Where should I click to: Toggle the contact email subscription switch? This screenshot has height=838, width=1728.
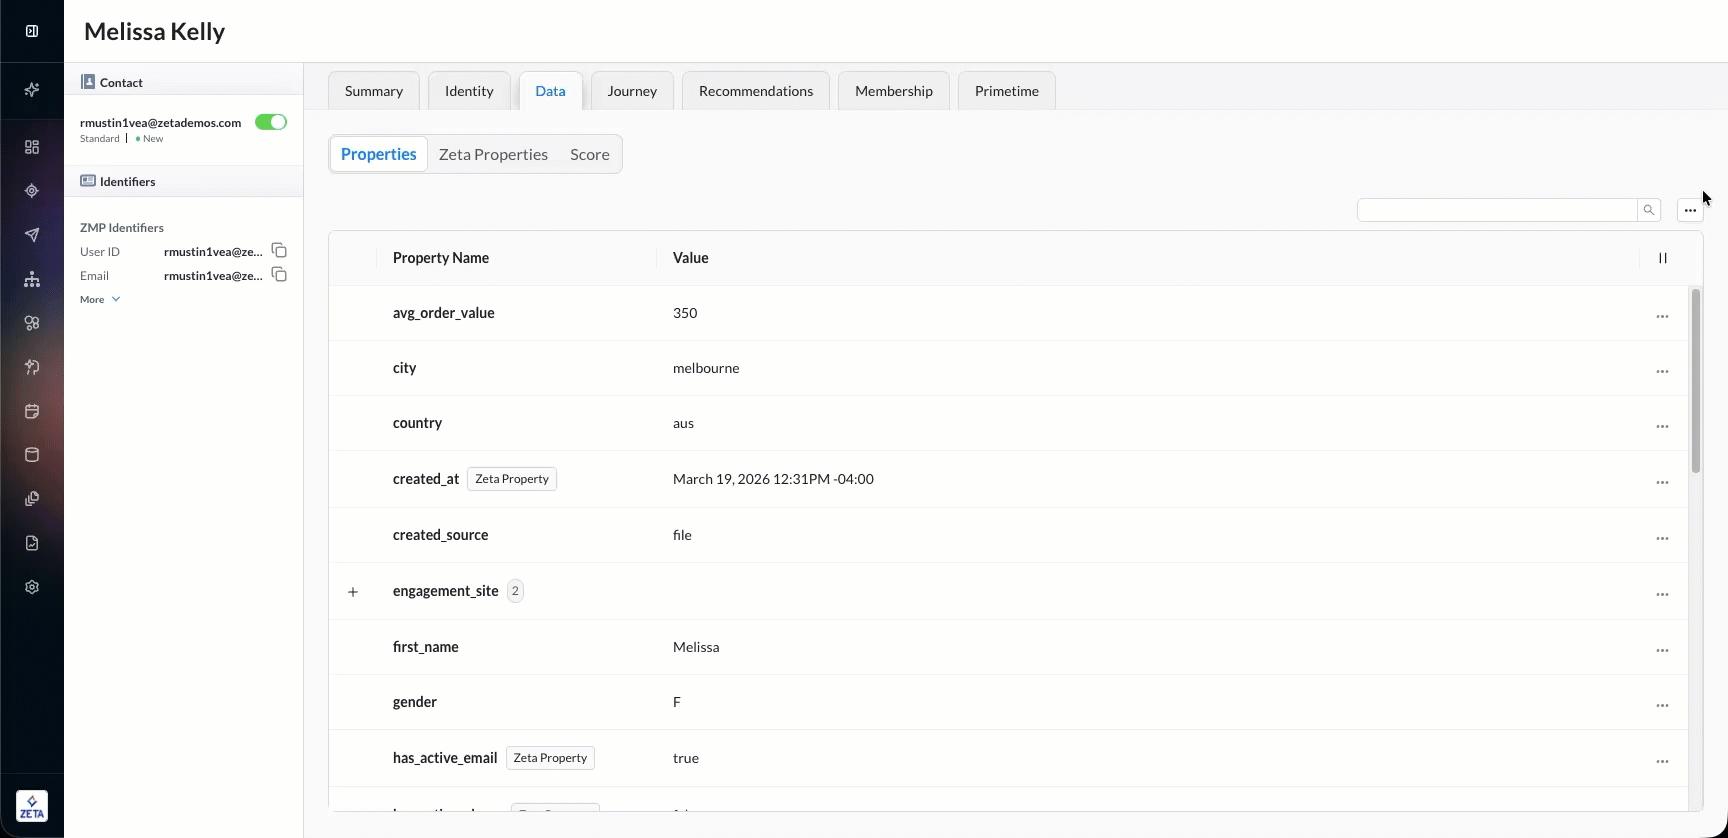pyautogui.click(x=271, y=122)
